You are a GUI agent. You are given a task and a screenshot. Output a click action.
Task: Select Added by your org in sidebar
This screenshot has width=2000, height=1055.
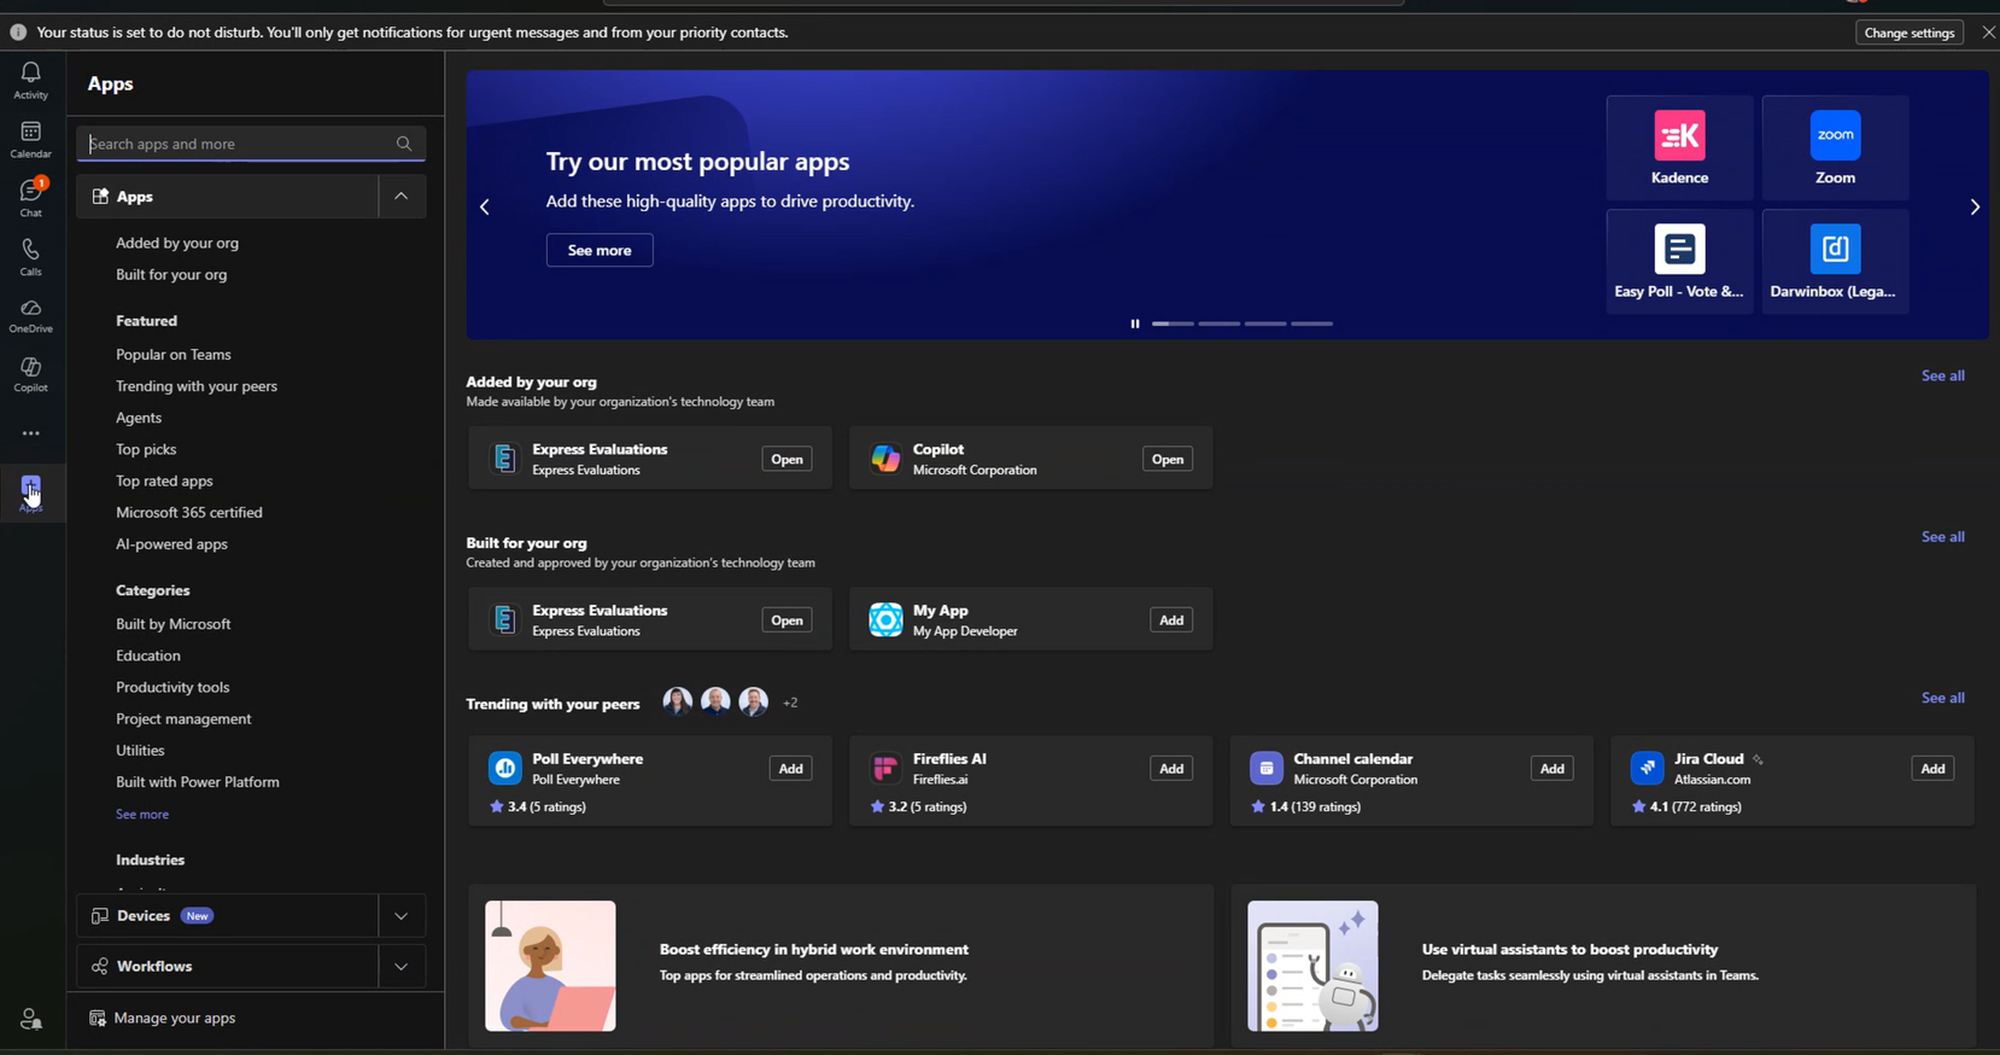[x=177, y=243]
